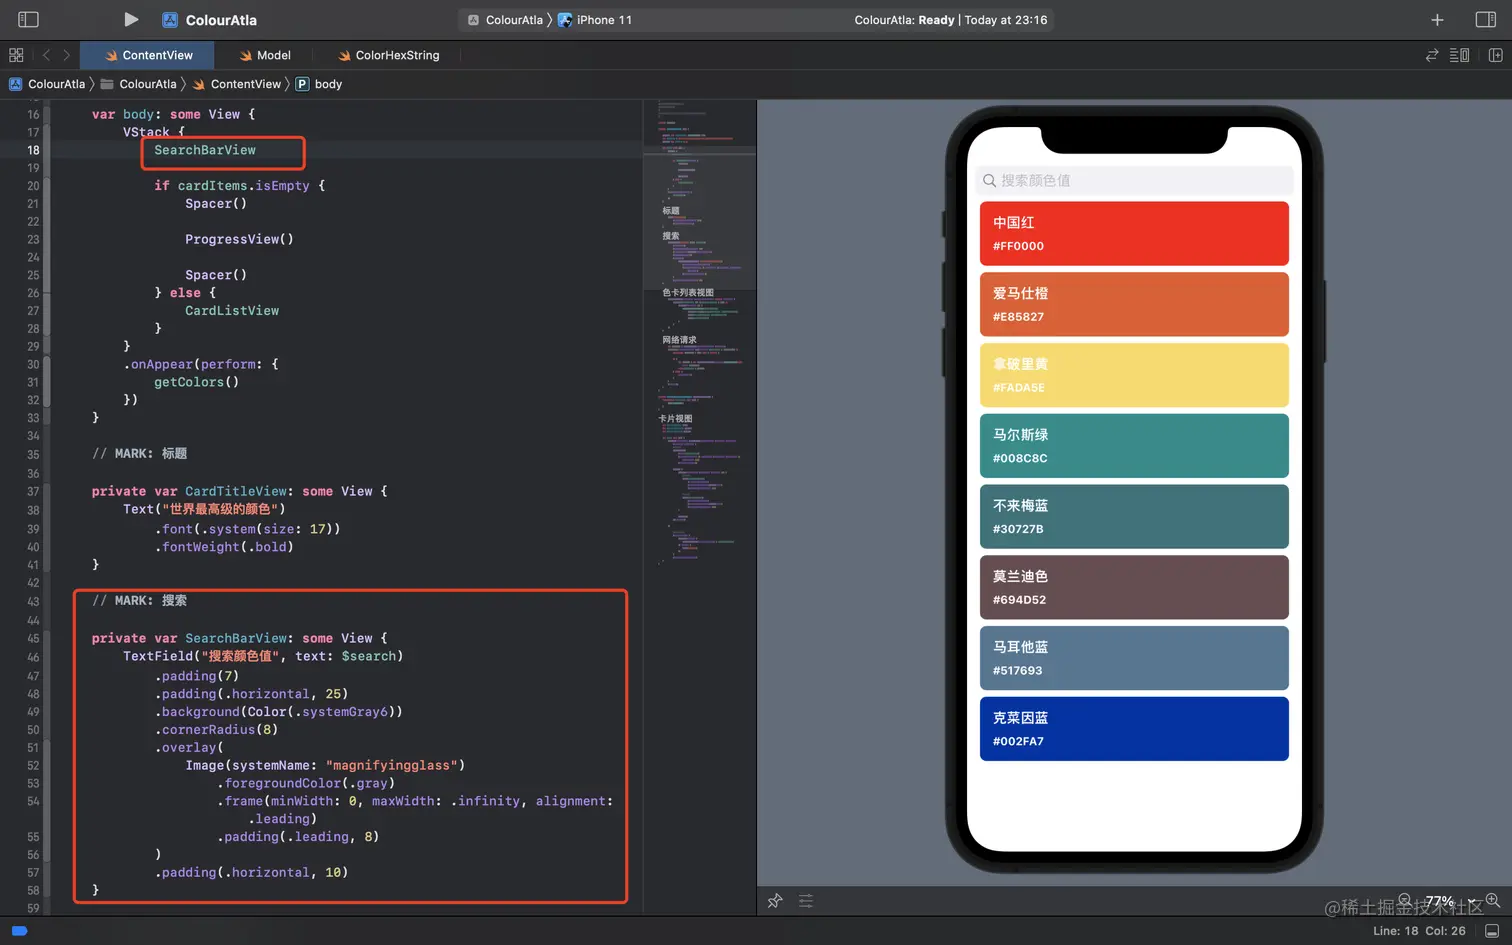Select the 不来梅蓝 #30727B card

1134,516
